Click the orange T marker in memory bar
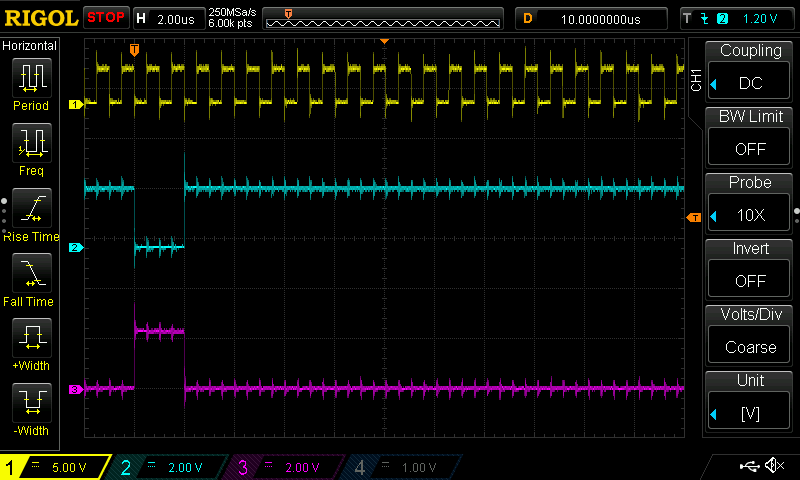The image size is (800, 480). point(288,14)
